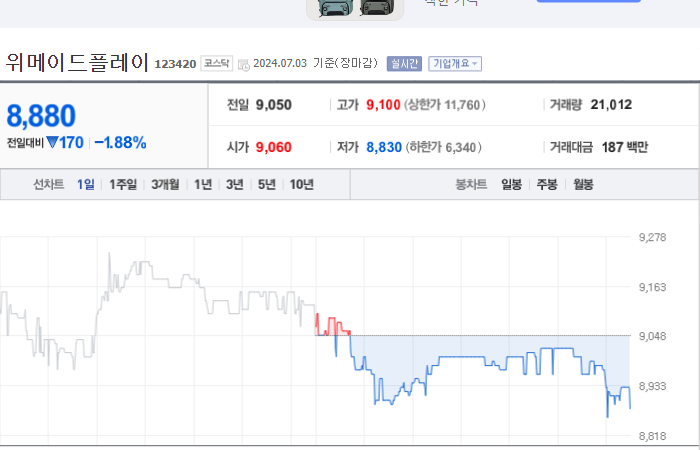Click the bus character thumbnail at top
This screenshot has height=450, width=700.
[355, 9]
